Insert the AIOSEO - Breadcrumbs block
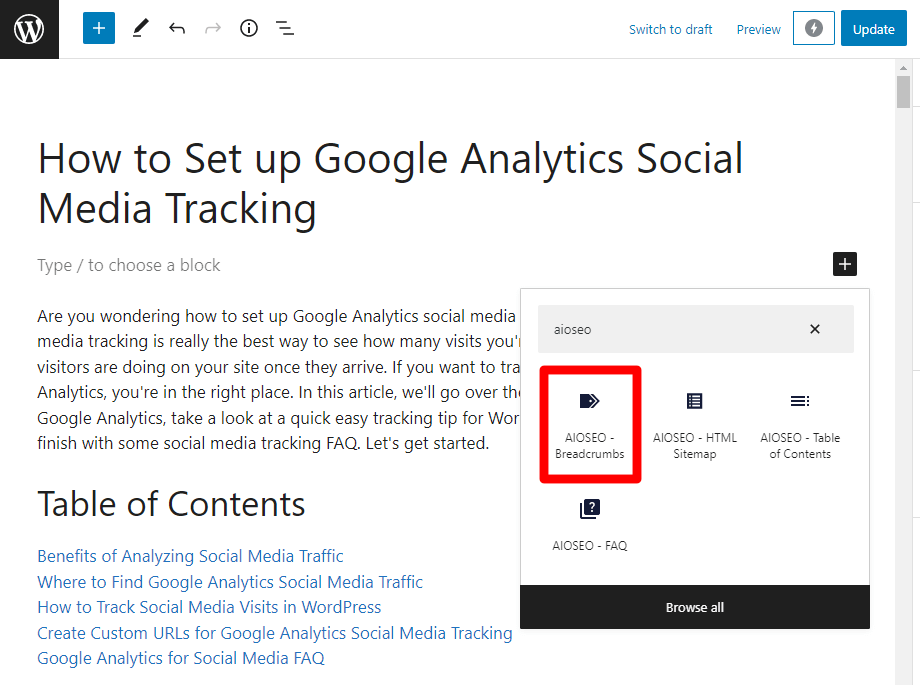This screenshot has width=920, height=685. (x=590, y=425)
